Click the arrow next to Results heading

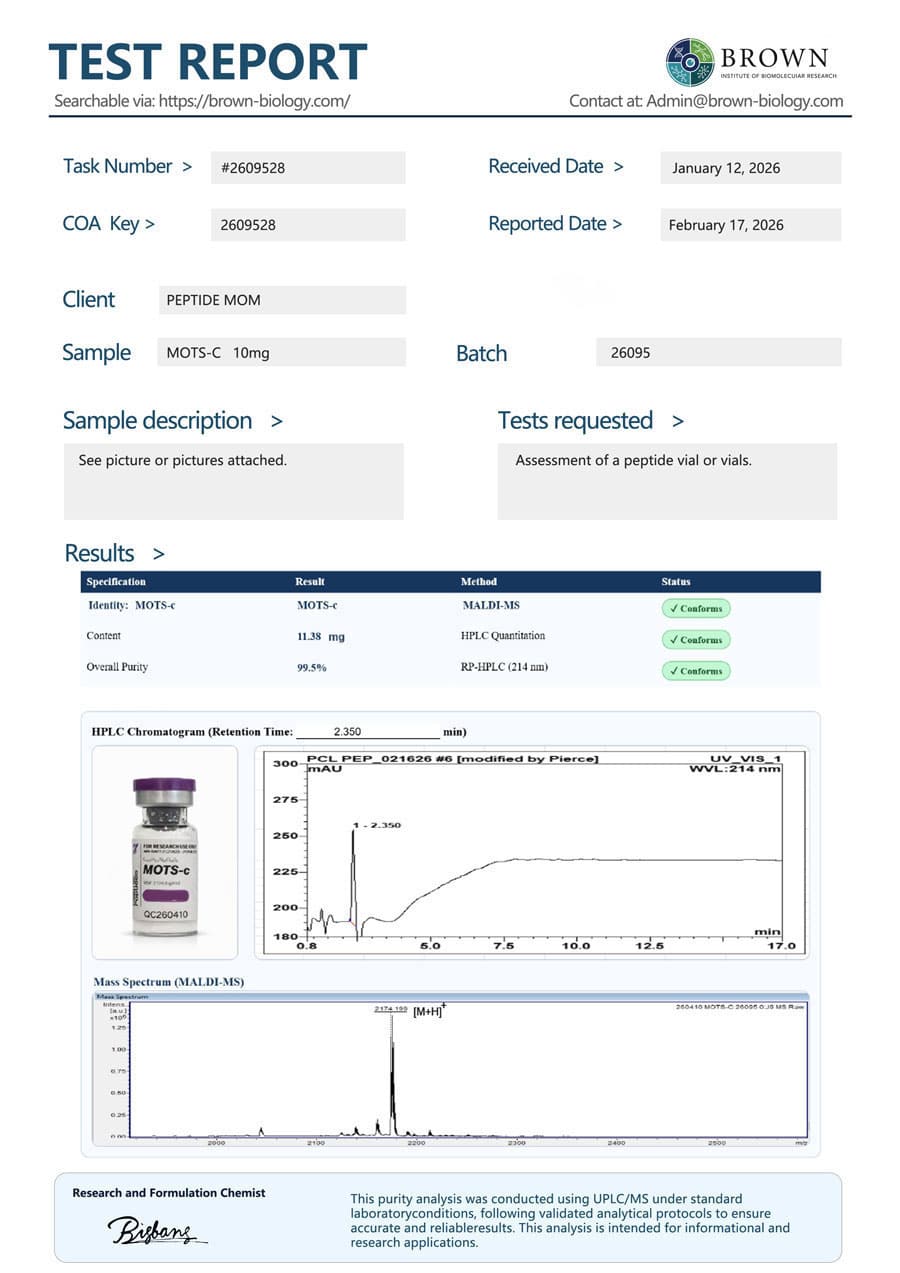[x=159, y=554]
